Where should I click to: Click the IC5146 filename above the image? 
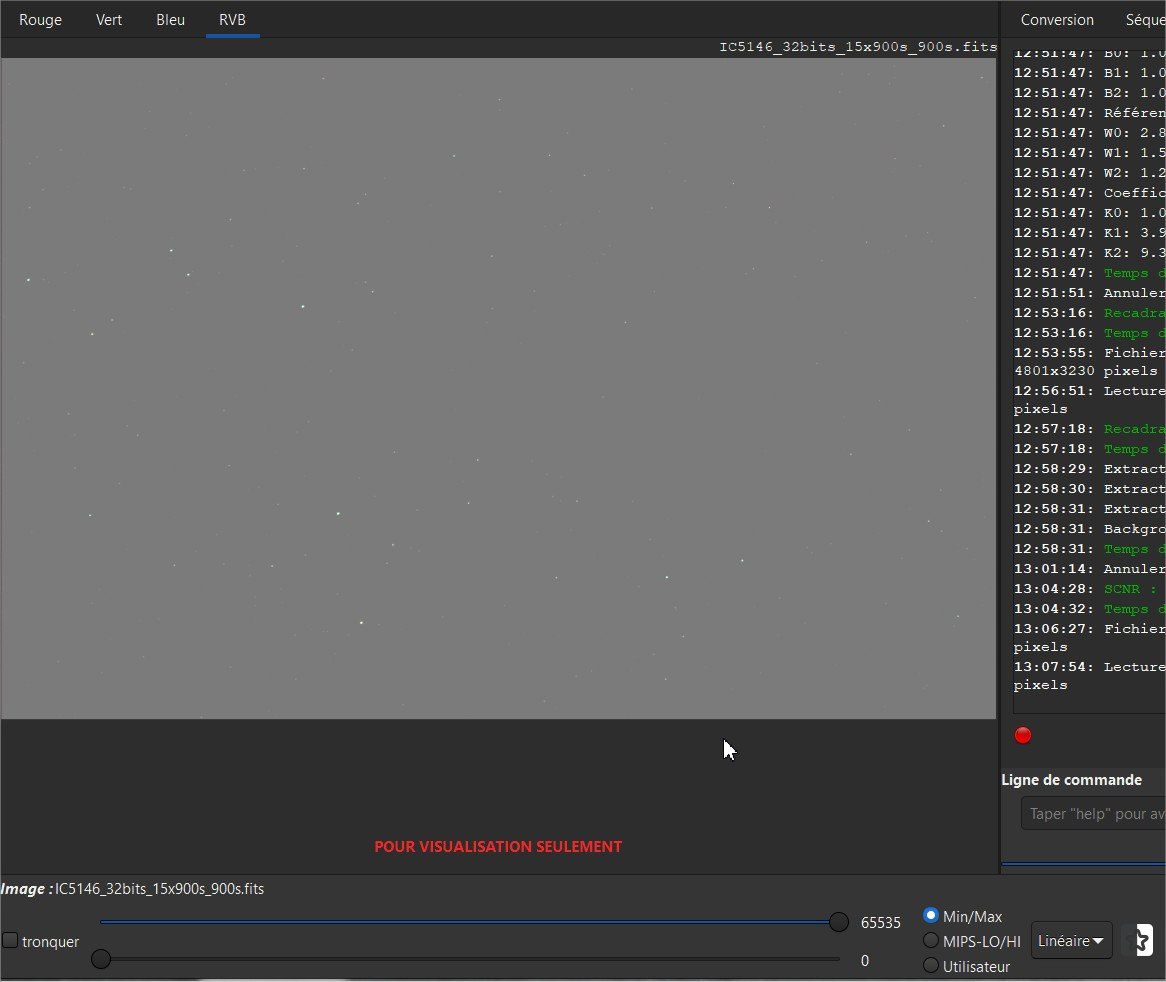(x=858, y=47)
